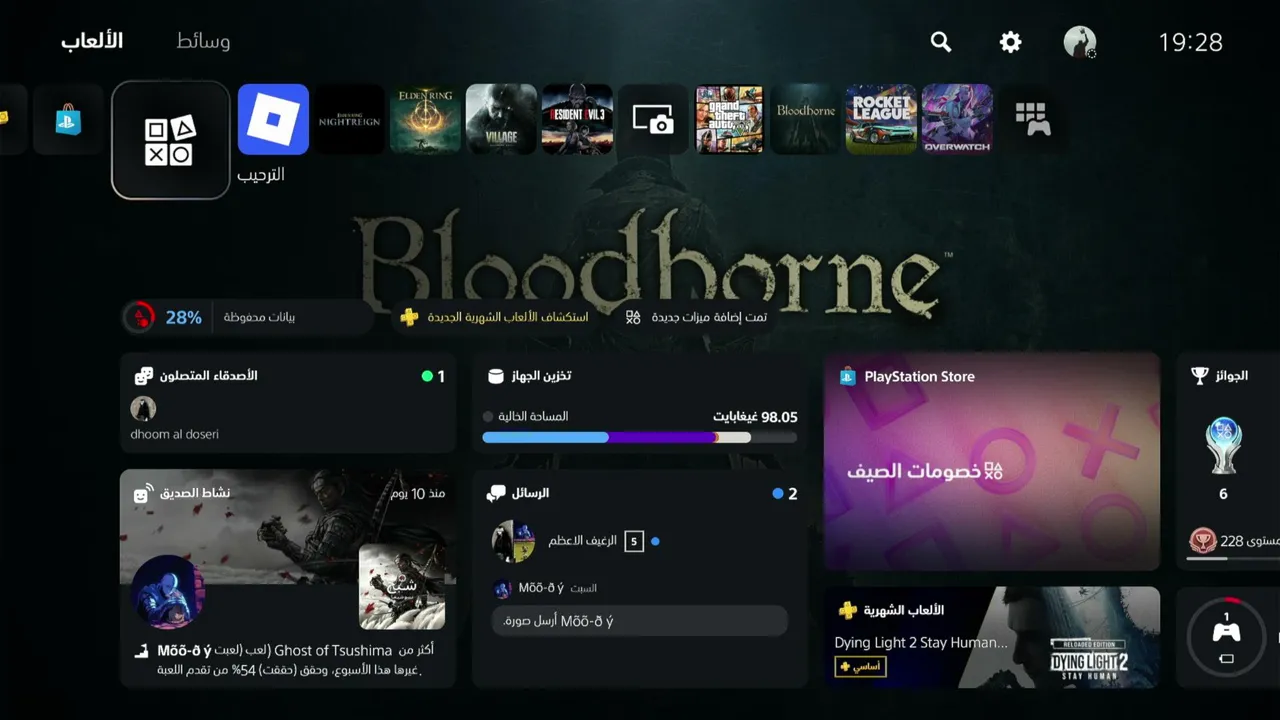The image size is (1280, 720).
Task: Open the controller accessories status icon
Action: pos(1227,637)
